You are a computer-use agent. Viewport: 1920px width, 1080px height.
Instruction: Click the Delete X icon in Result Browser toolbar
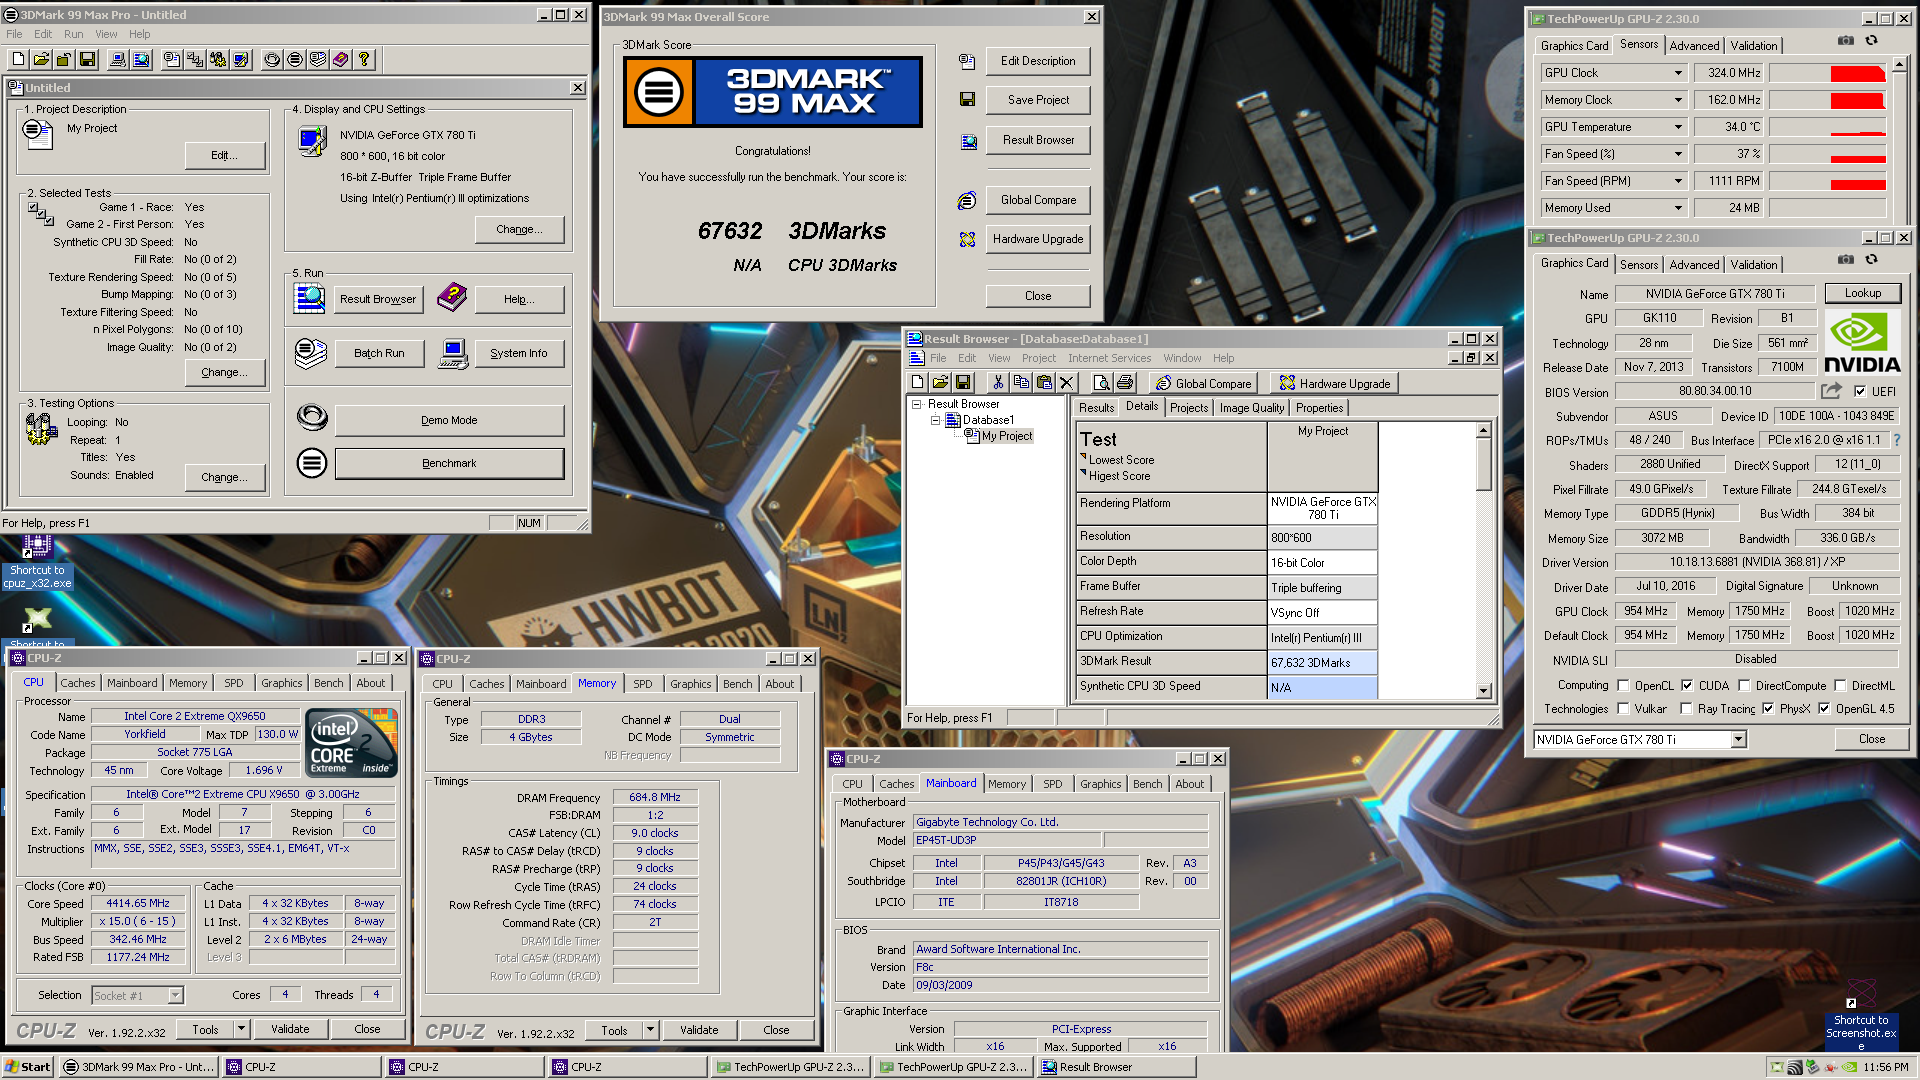(1067, 383)
